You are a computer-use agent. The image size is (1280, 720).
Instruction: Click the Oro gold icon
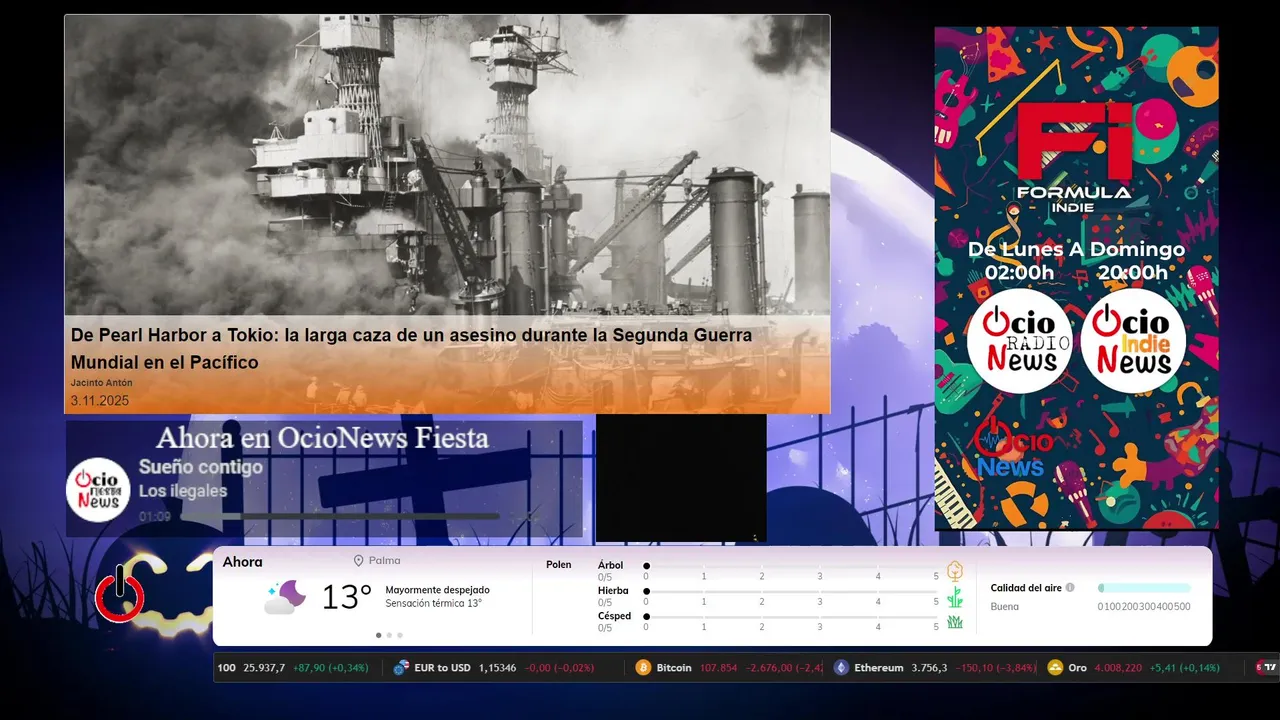[x=1055, y=668]
